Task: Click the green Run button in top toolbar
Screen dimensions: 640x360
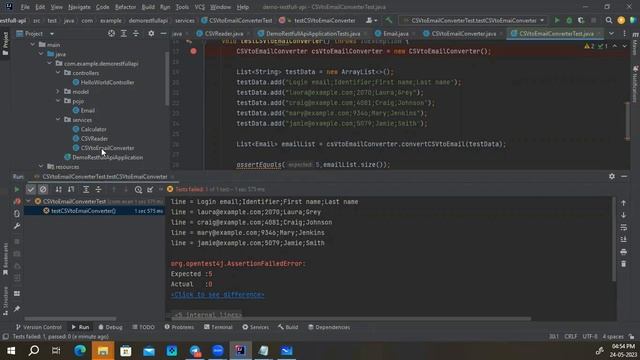Action: point(557,20)
